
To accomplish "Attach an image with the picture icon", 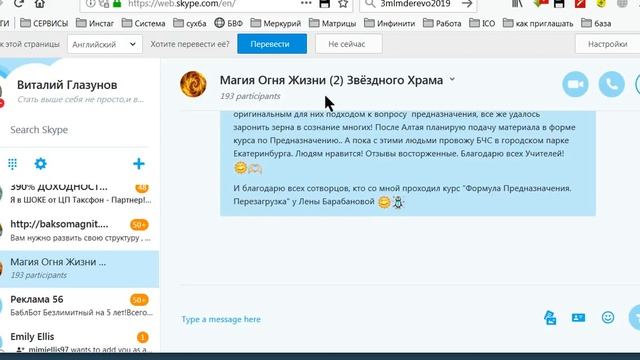I will tap(550, 318).
